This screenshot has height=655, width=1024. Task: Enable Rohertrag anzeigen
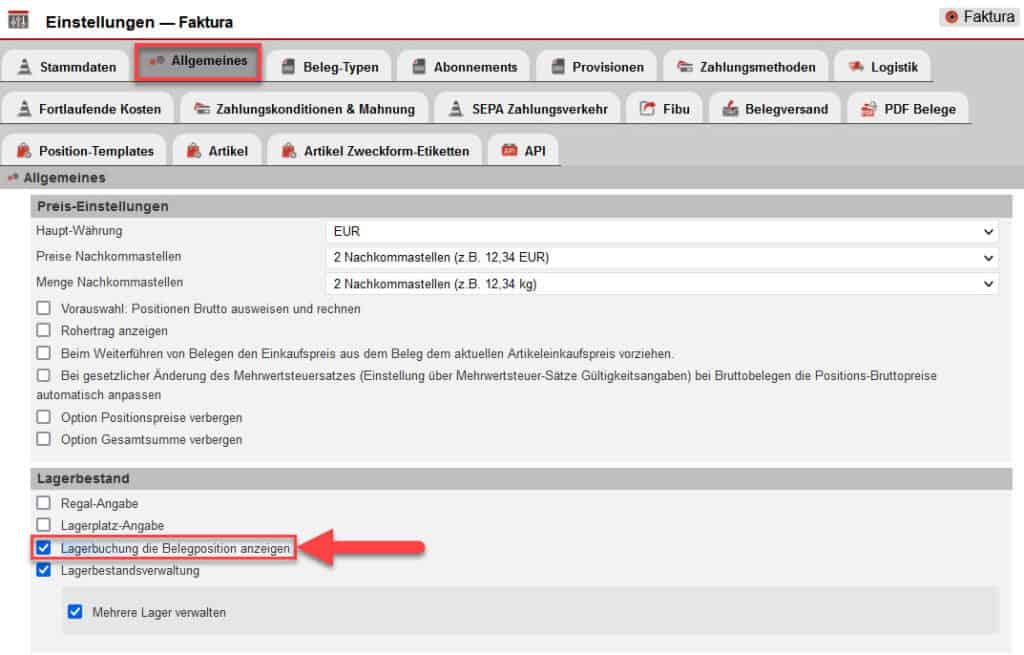(x=44, y=331)
